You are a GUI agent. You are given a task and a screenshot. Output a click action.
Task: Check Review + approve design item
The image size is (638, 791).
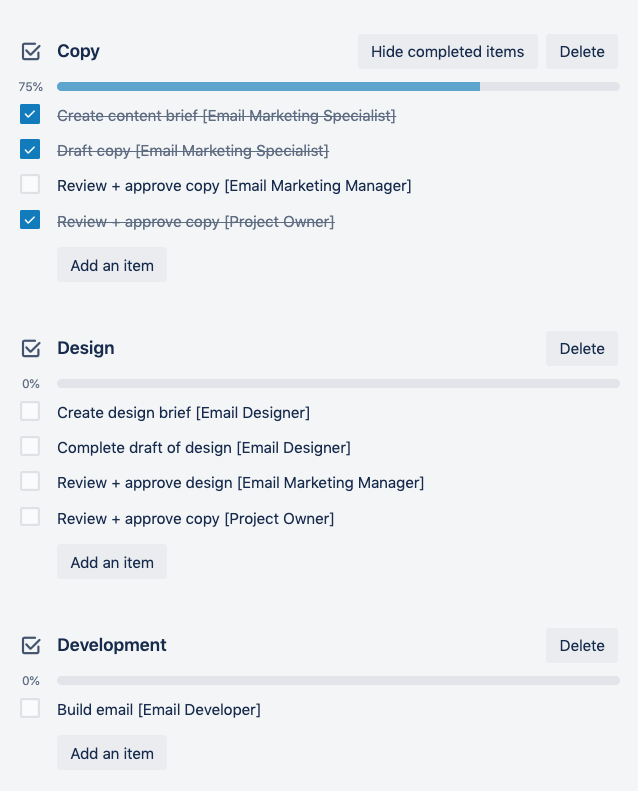click(30, 482)
